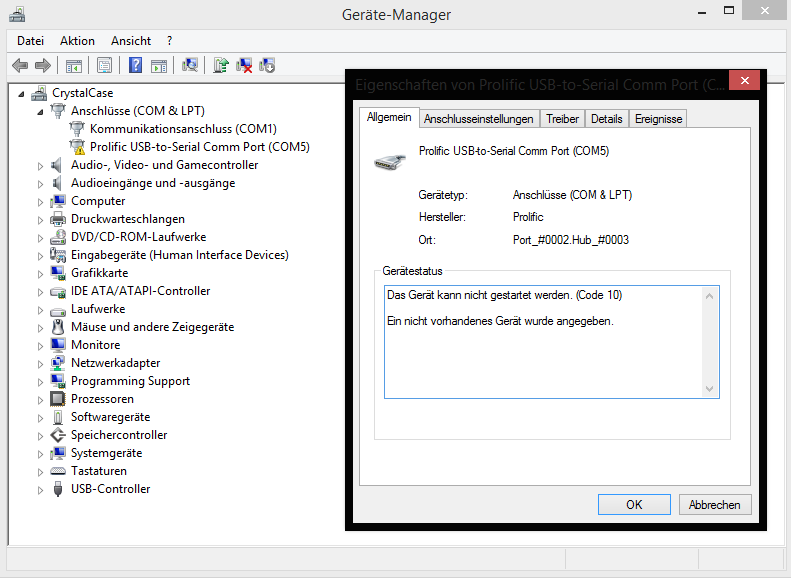Click the Speichercontroller icon

pyautogui.click(x=58, y=435)
